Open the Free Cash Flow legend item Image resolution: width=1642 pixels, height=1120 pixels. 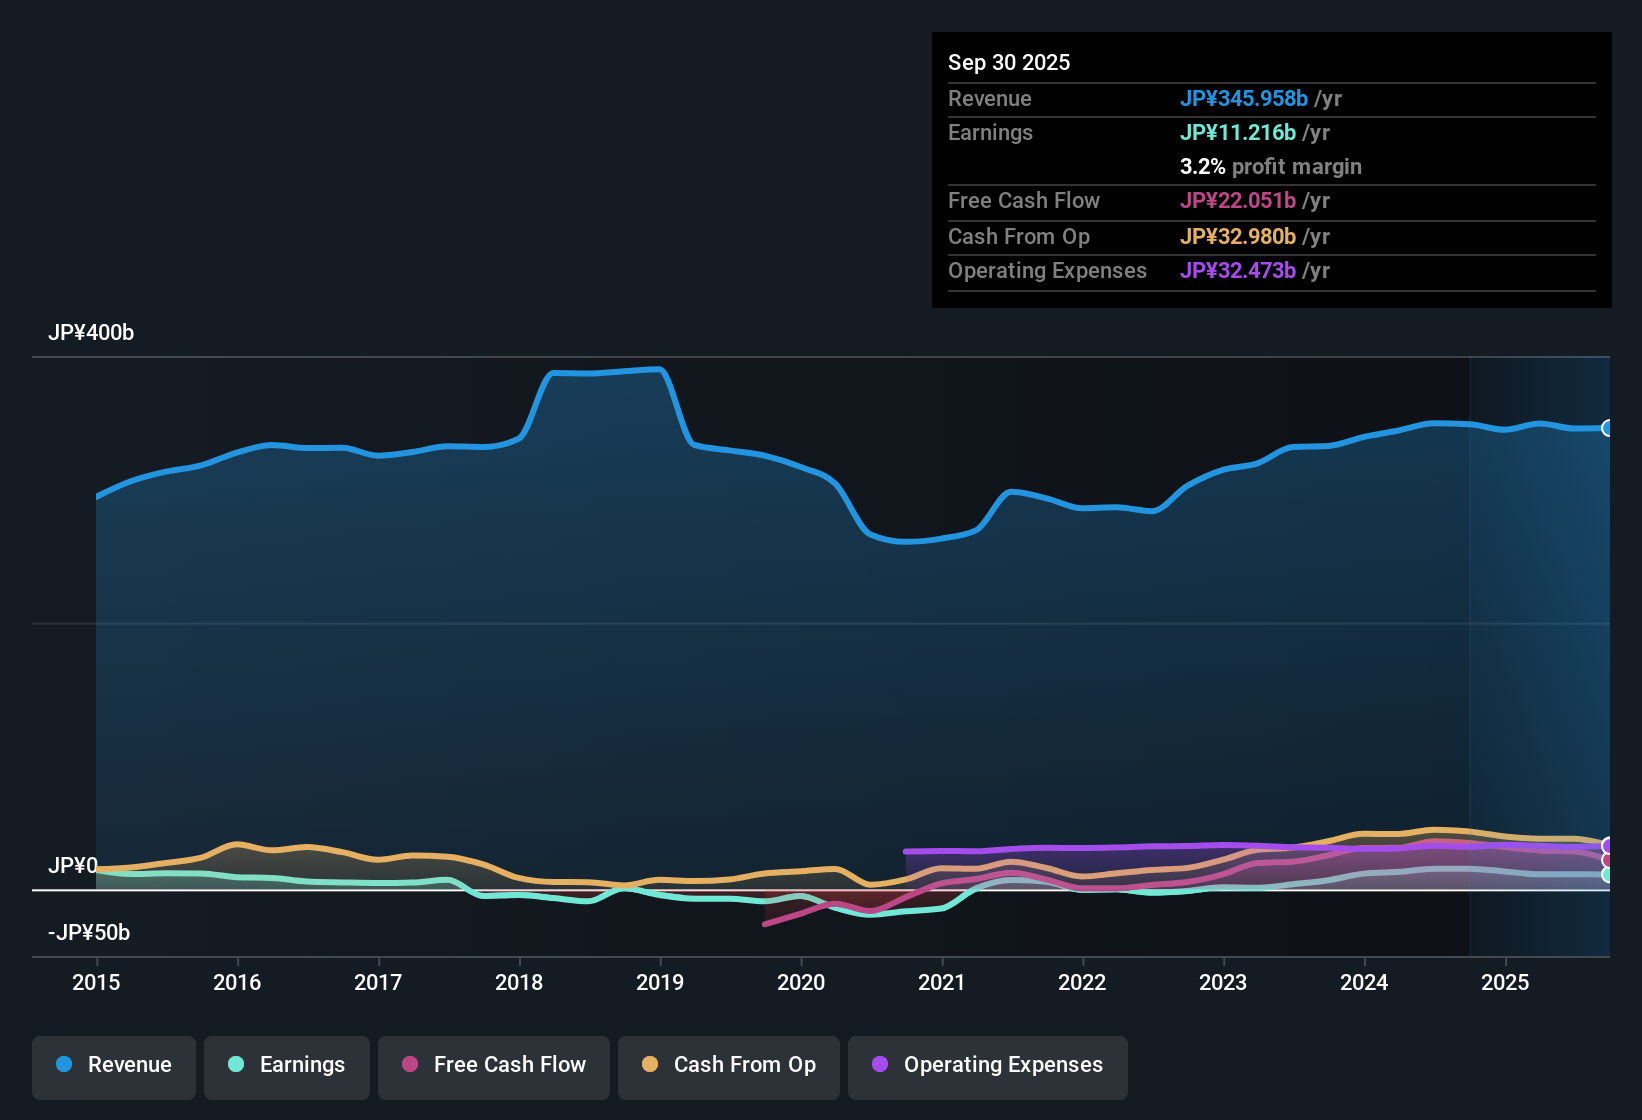coord(493,1065)
